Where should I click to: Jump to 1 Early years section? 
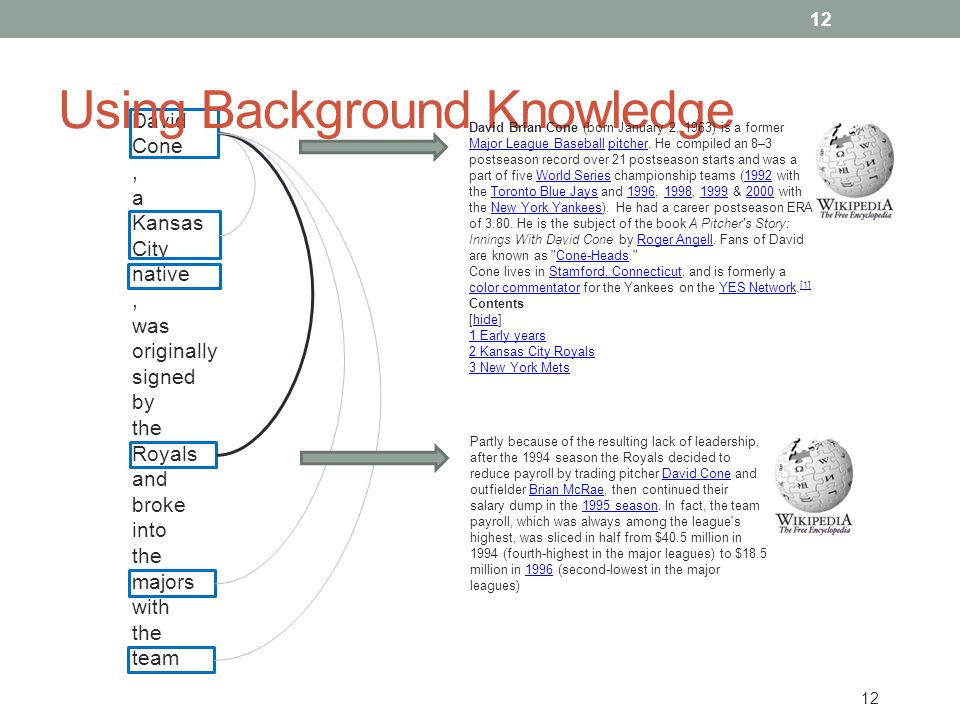pos(507,336)
